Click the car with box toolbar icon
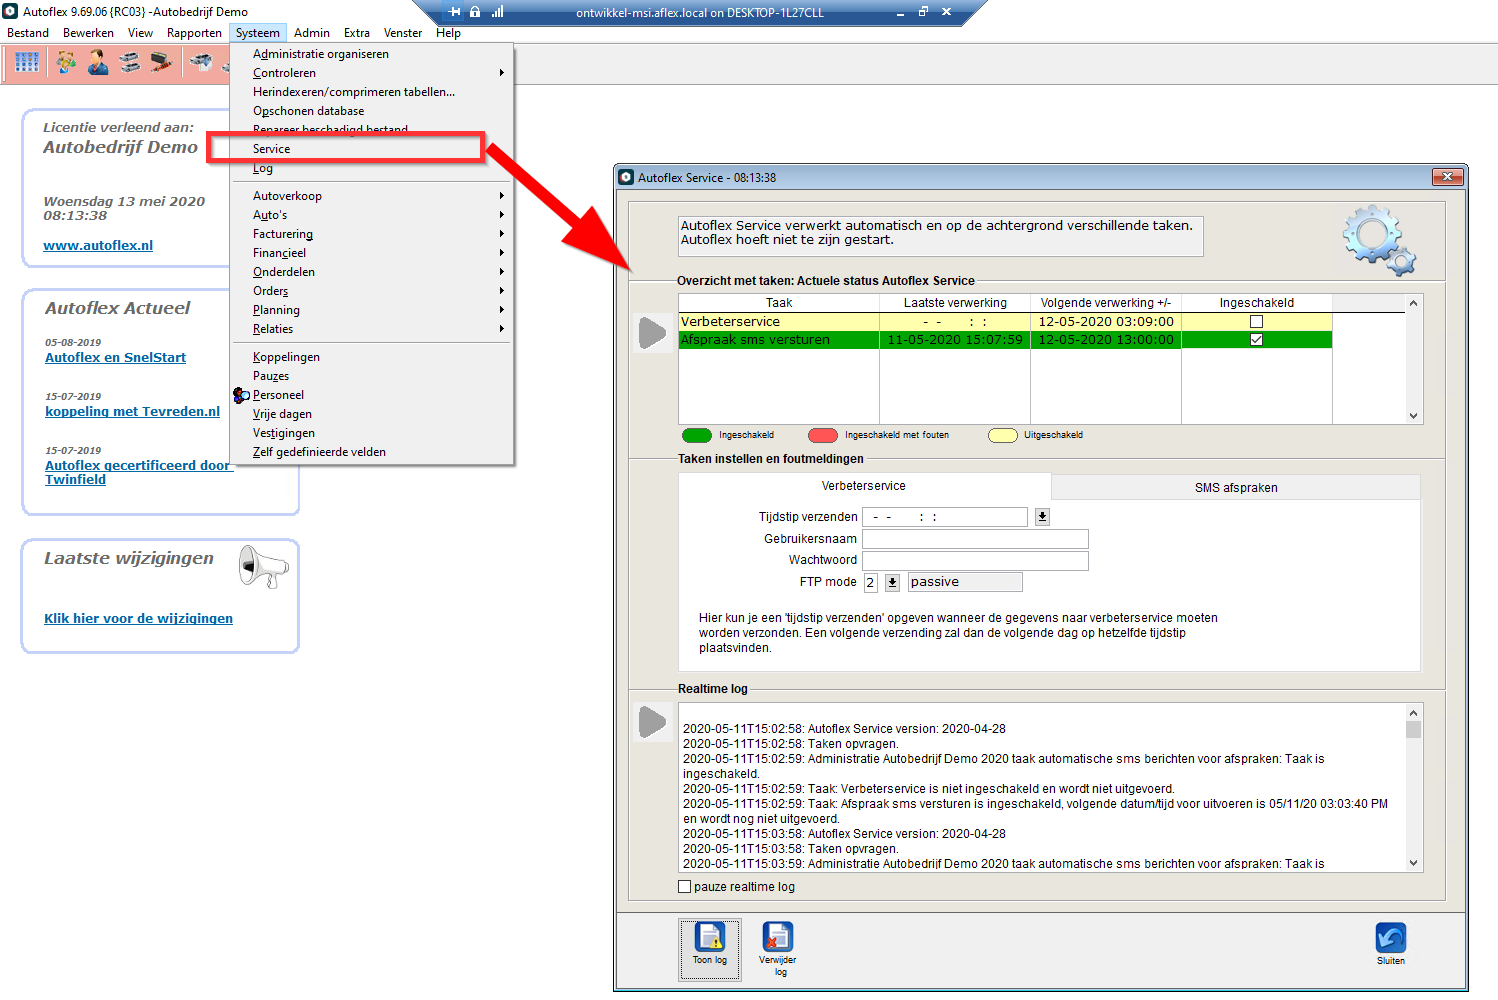This screenshot has height=1000, width=1498. pyautogui.click(x=201, y=63)
